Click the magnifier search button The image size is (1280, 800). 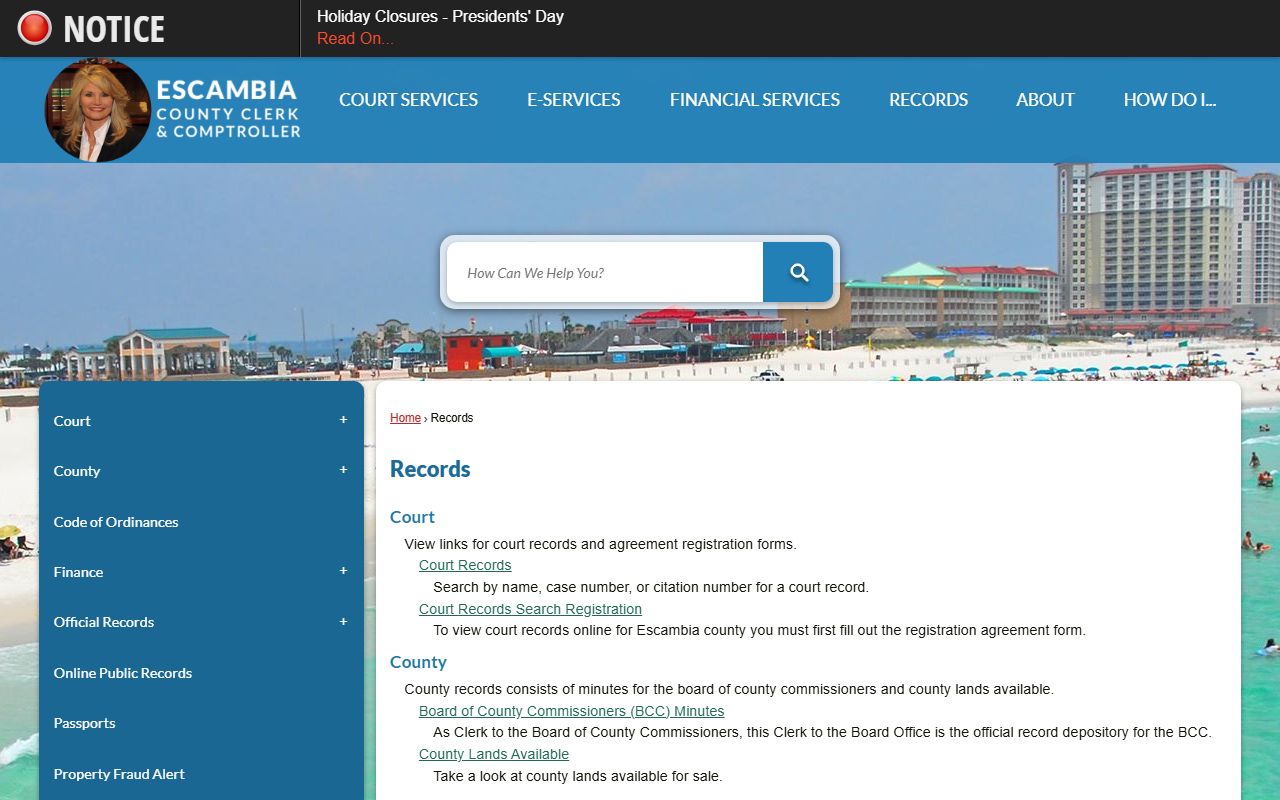pyautogui.click(x=798, y=272)
